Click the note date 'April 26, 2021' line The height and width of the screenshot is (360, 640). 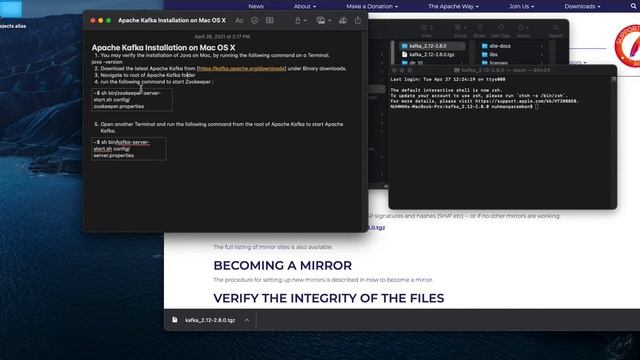point(222,36)
